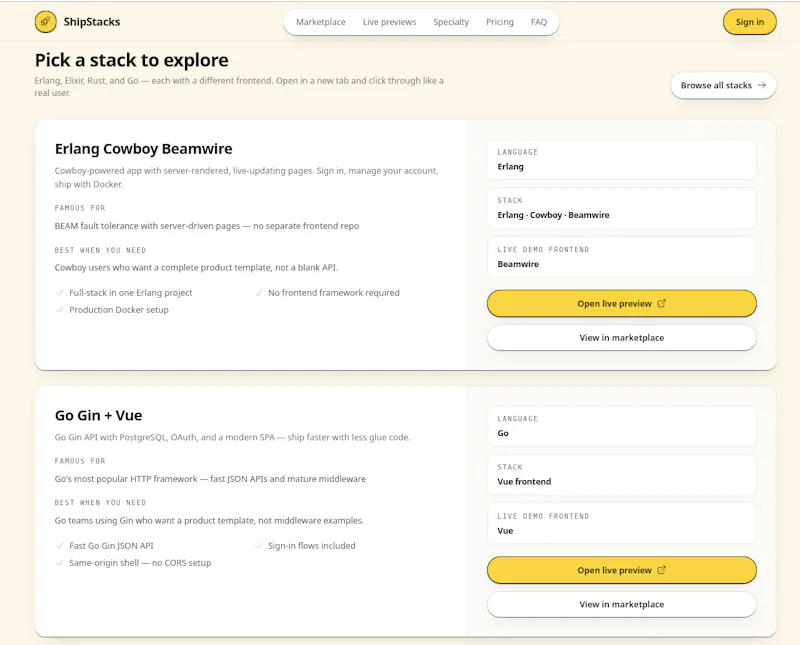Click the ShipStacks rocket logo icon
The width and height of the screenshot is (800, 645).
coord(45,22)
